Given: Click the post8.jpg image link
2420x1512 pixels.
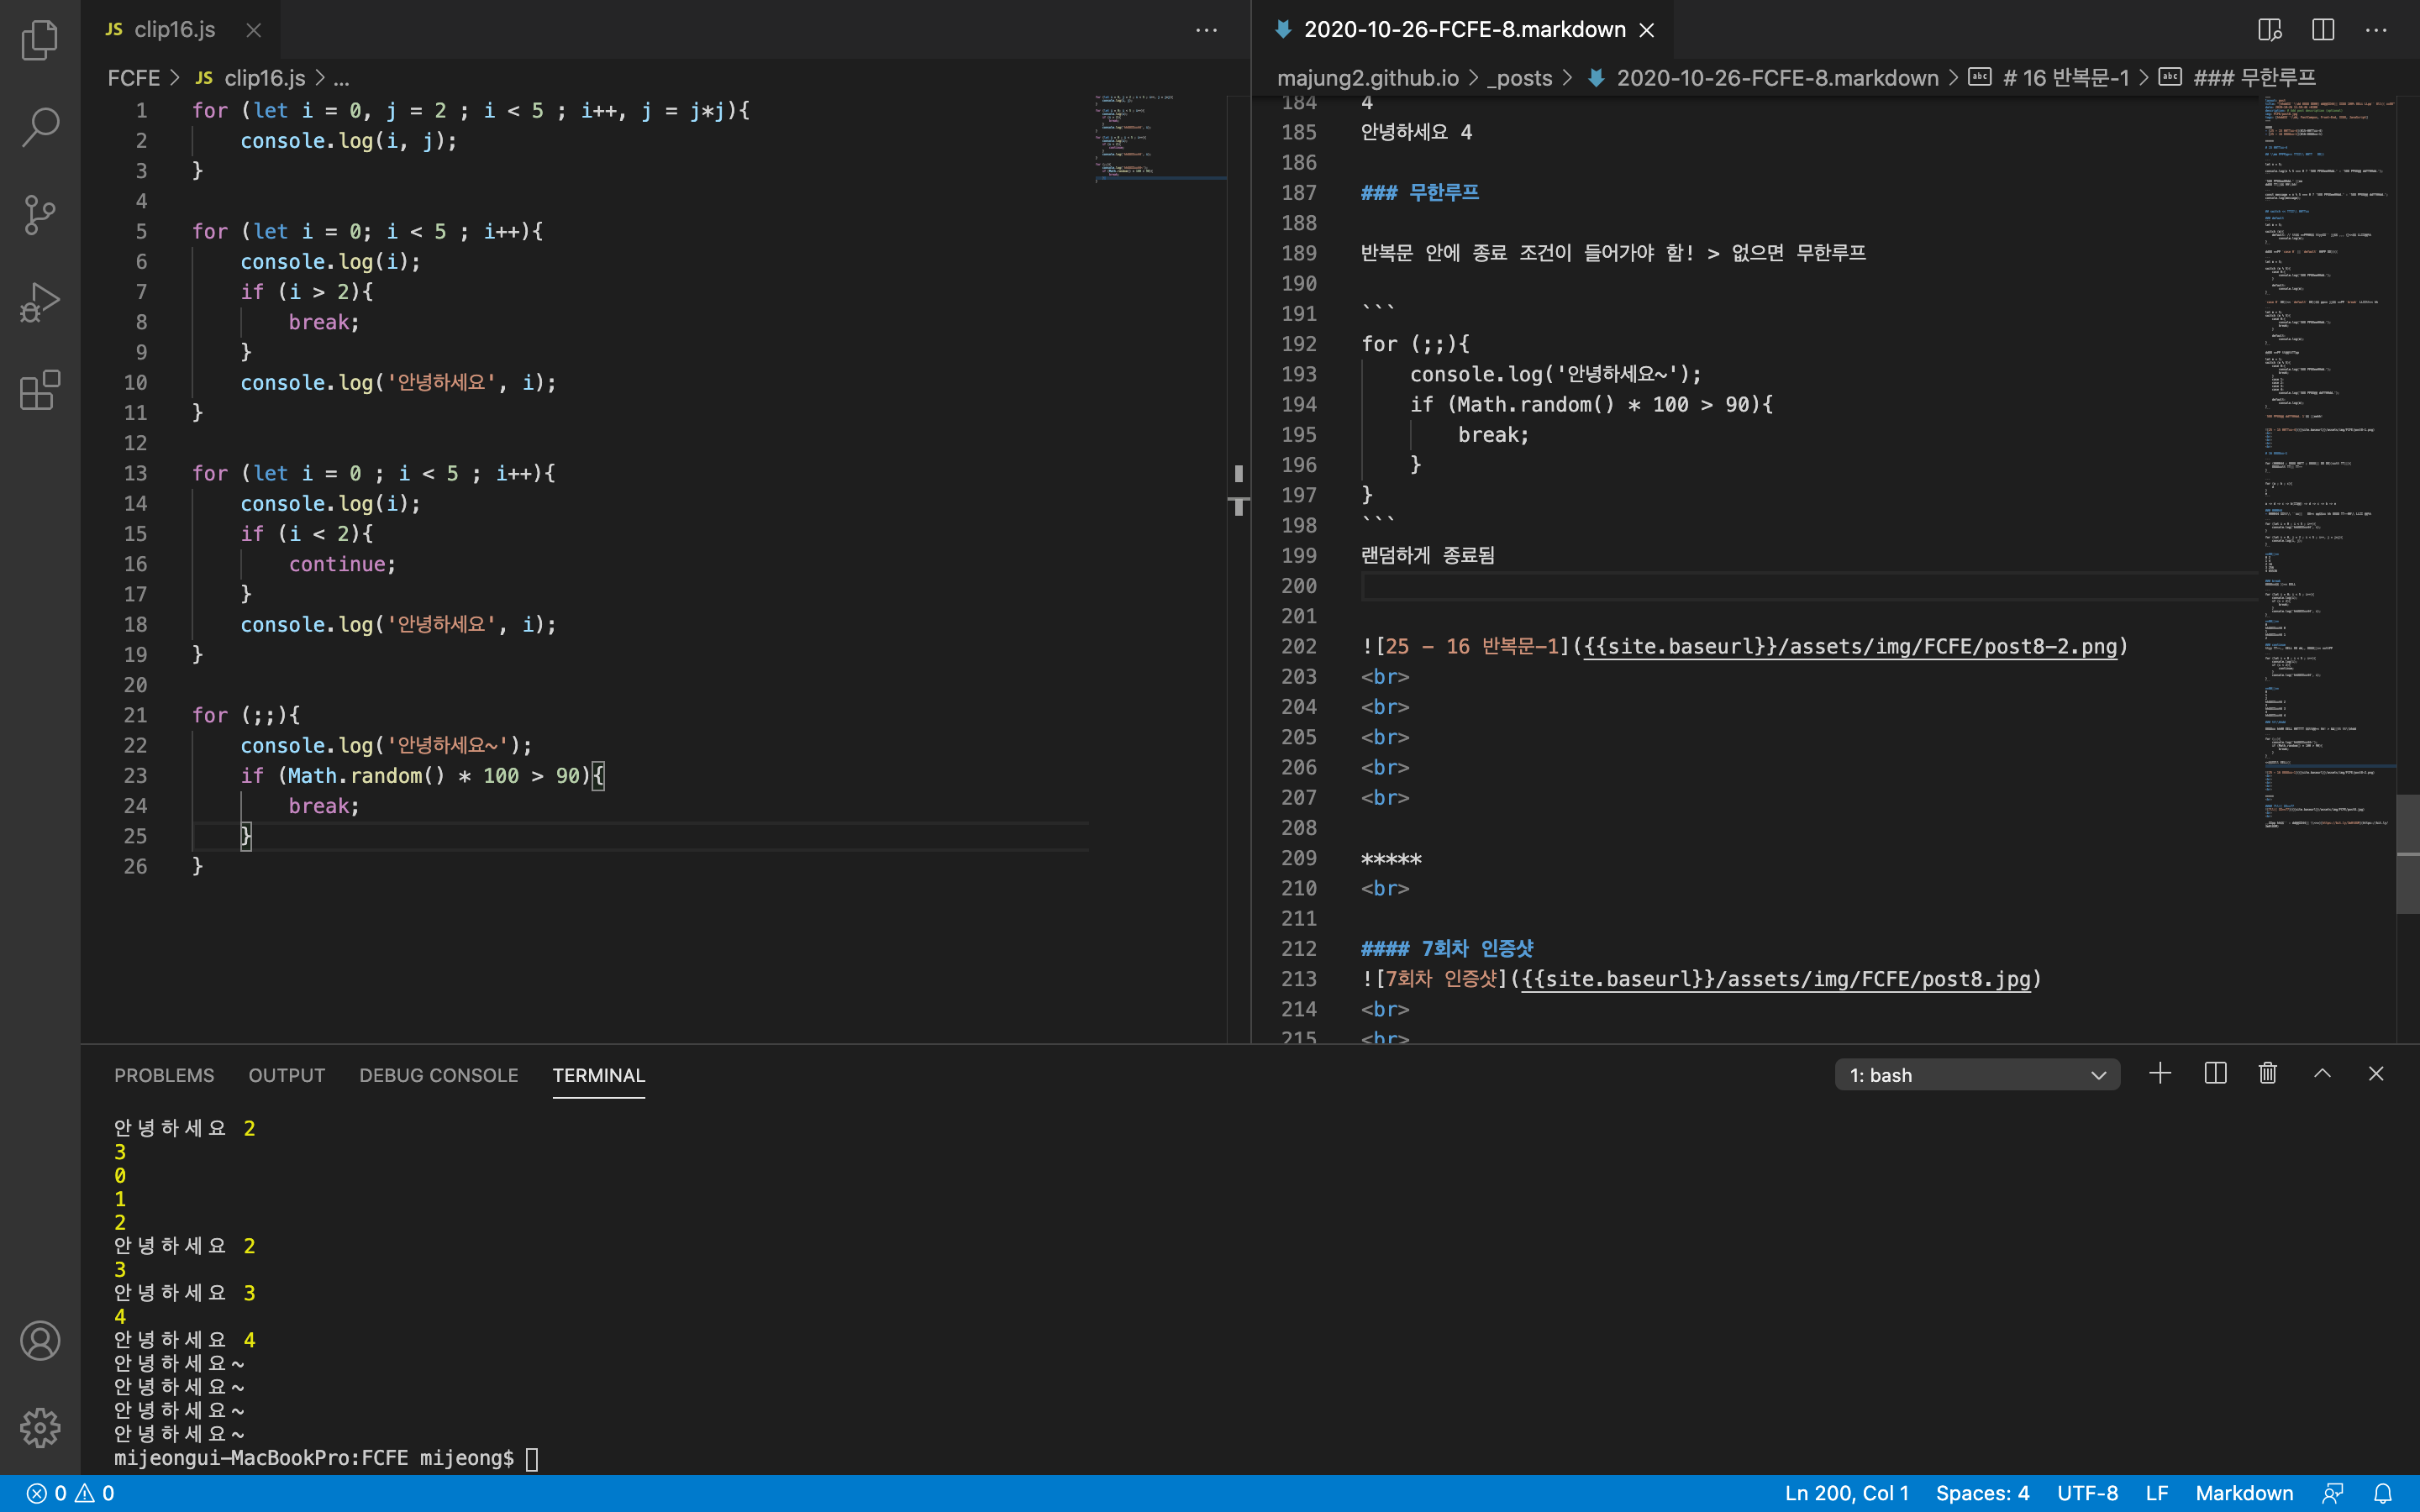Looking at the screenshot, I should click(x=1776, y=979).
